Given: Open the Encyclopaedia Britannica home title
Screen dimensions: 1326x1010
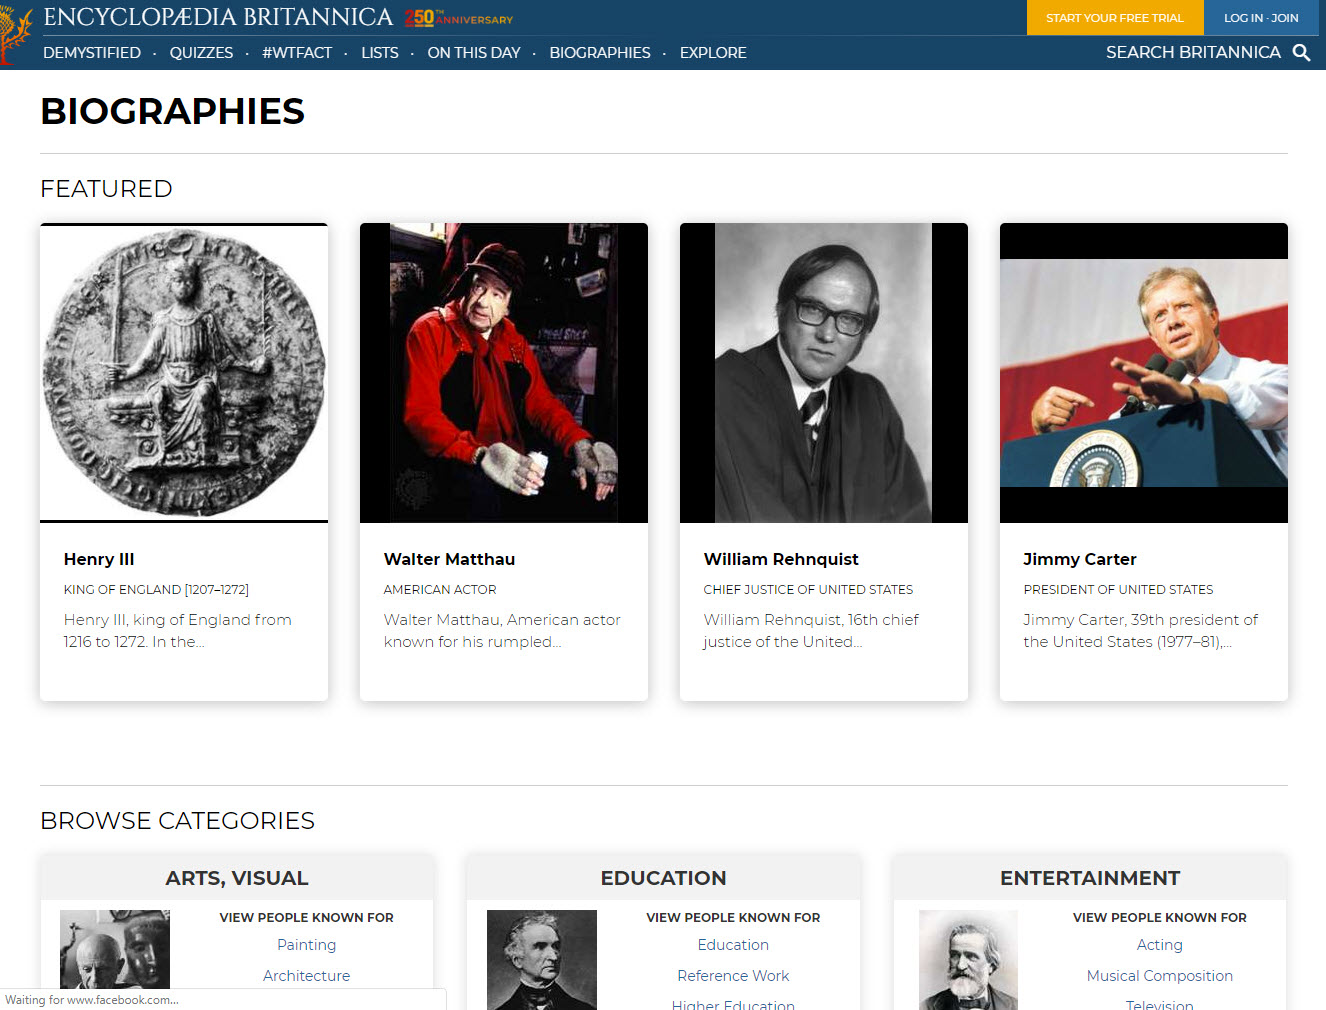Looking at the screenshot, I should click(x=218, y=17).
